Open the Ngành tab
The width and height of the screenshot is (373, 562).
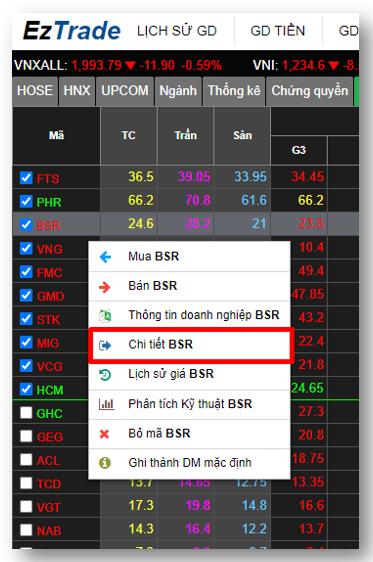point(178,91)
